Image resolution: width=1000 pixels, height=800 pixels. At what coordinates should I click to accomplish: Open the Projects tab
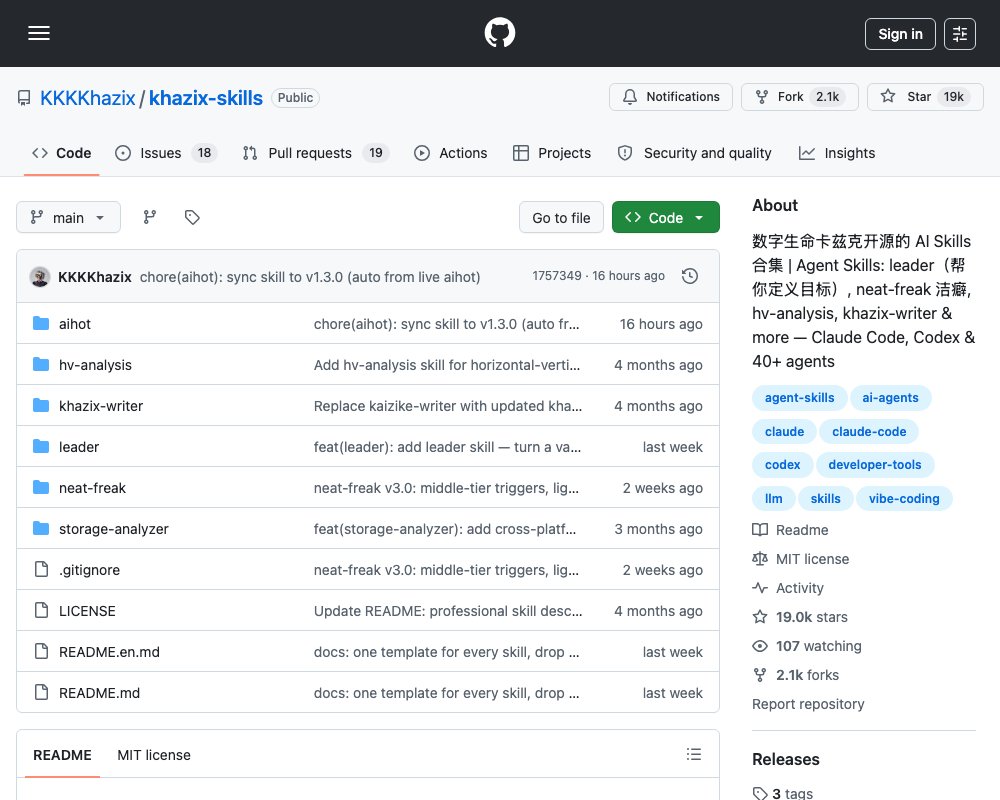[552, 153]
